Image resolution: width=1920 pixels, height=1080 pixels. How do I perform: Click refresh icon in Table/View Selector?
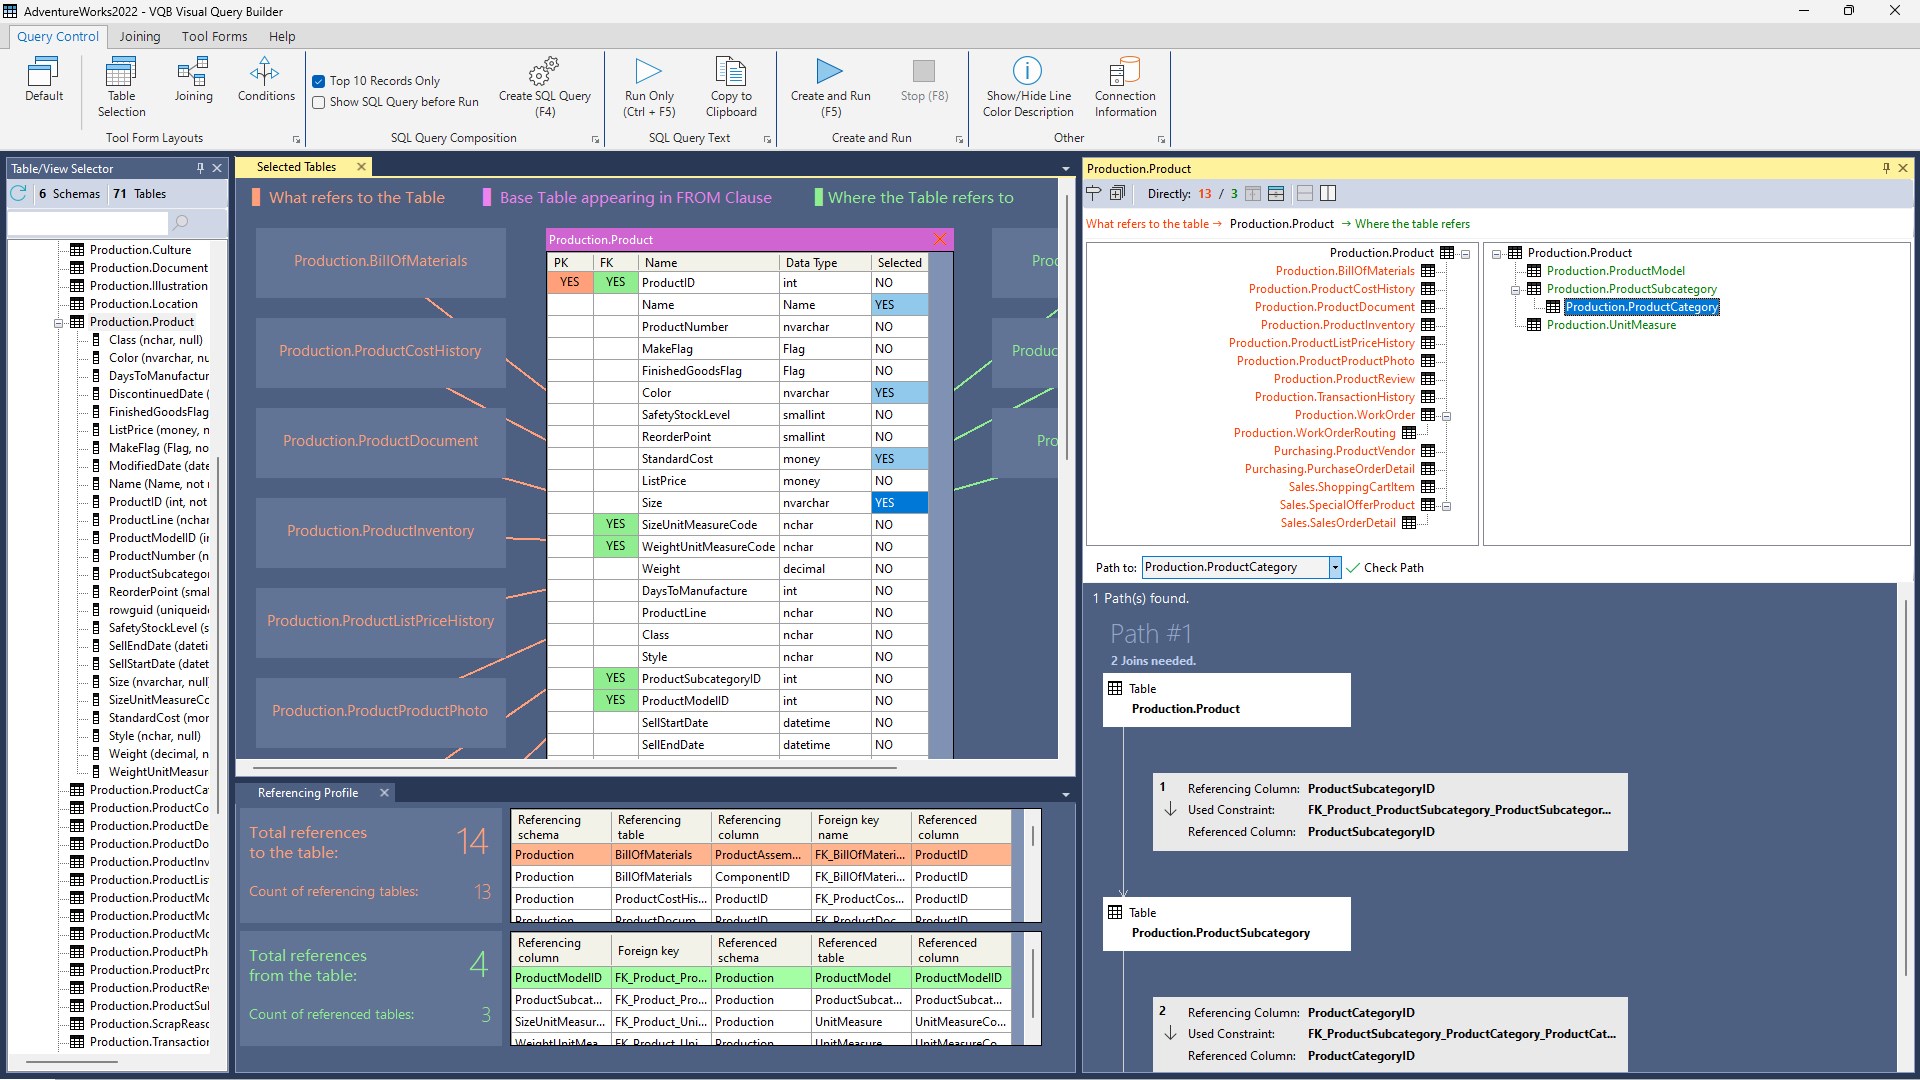tap(19, 194)
